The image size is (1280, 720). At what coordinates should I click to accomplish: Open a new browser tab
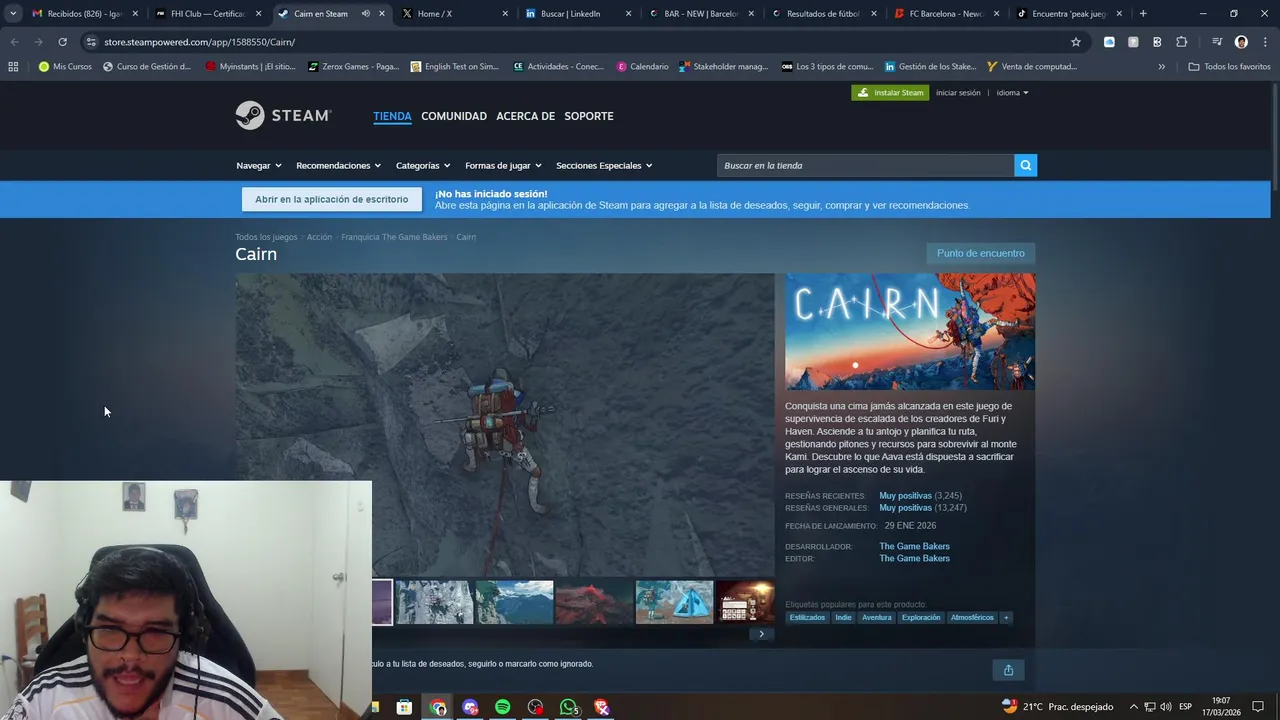1143,14
